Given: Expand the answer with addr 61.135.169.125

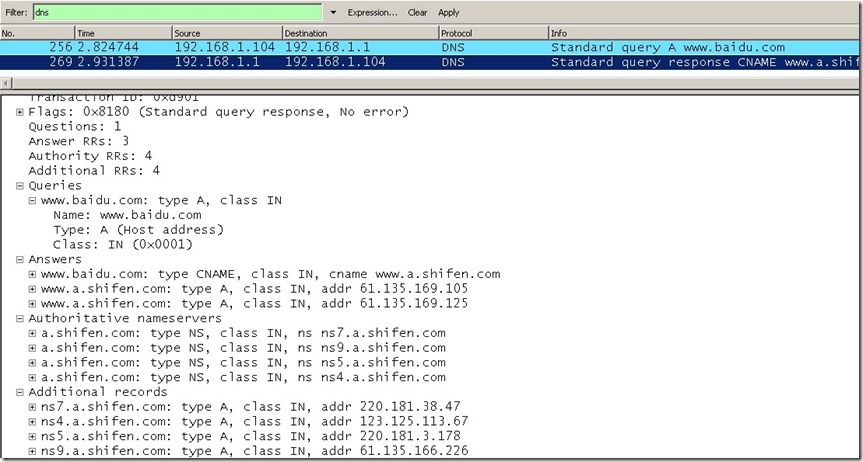Looking at the screenshot, I should pos(32,304).
